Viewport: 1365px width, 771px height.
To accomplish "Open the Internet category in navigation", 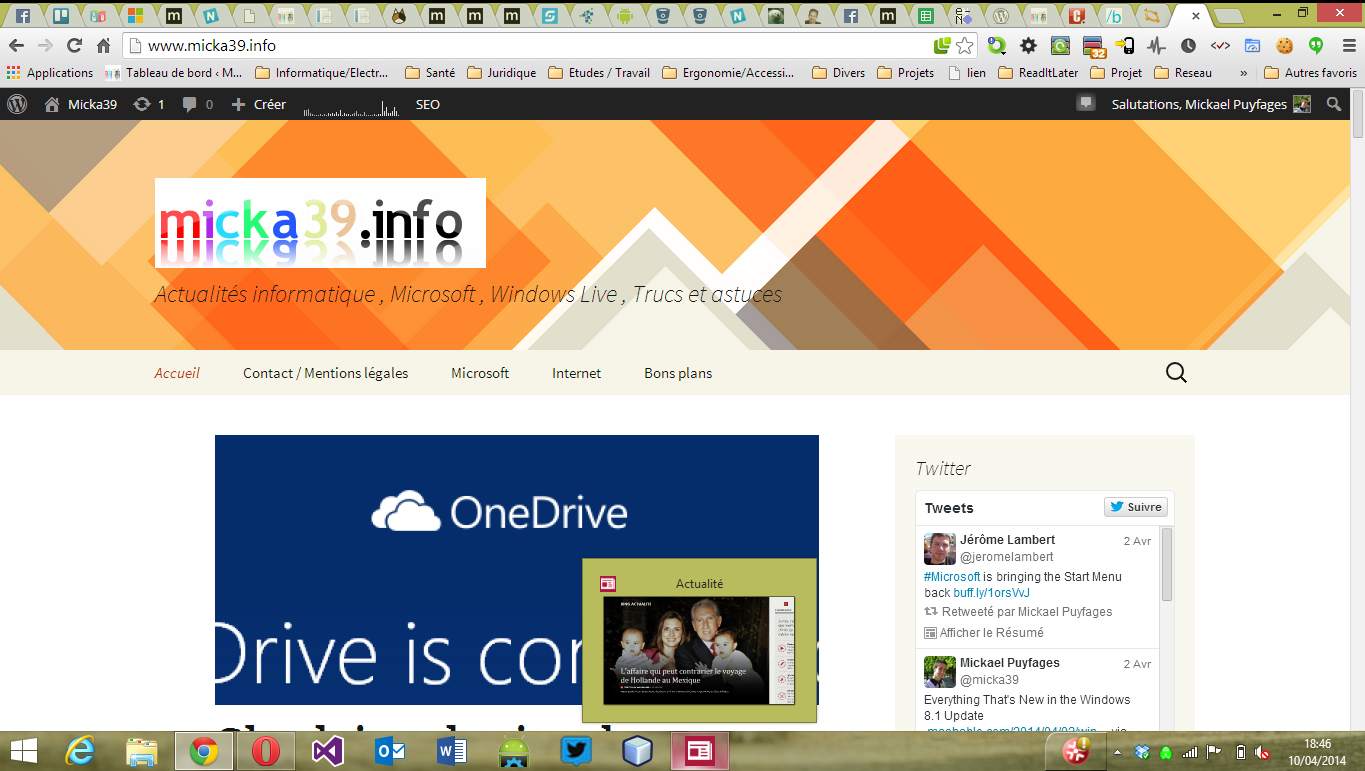I will [577, 373].
